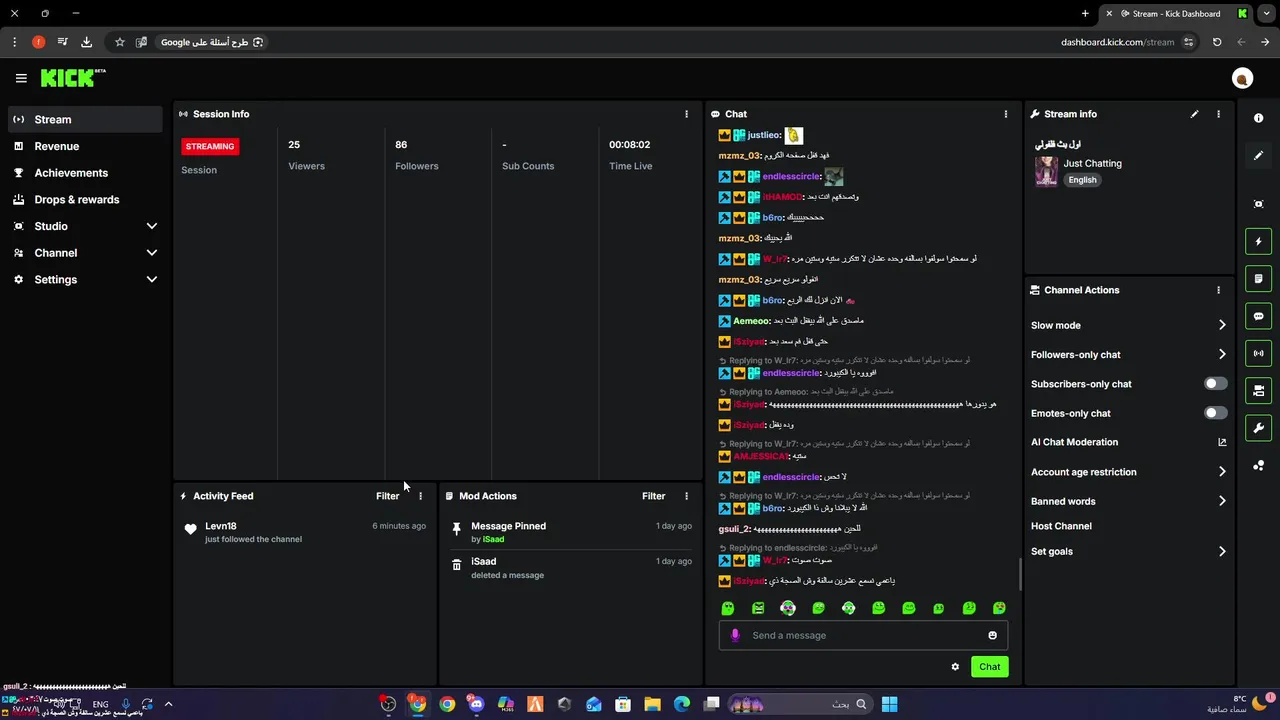Insert the last crying green emote
Screen dimensions: 1280x720
tap(999, 608)
